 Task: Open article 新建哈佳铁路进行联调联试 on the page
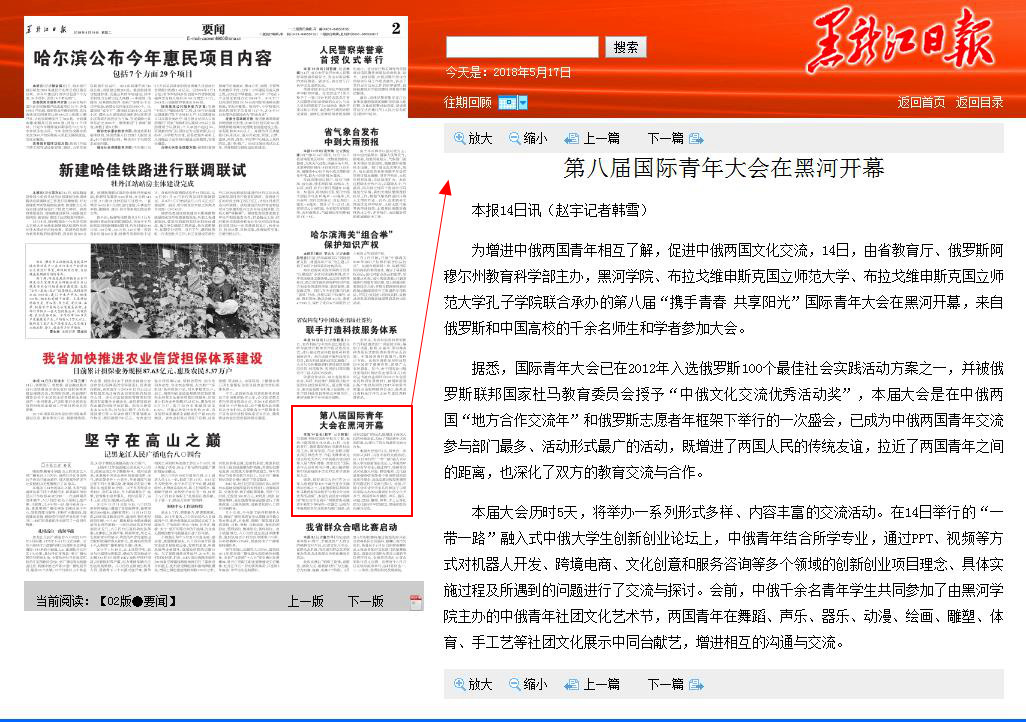[152, 169]
